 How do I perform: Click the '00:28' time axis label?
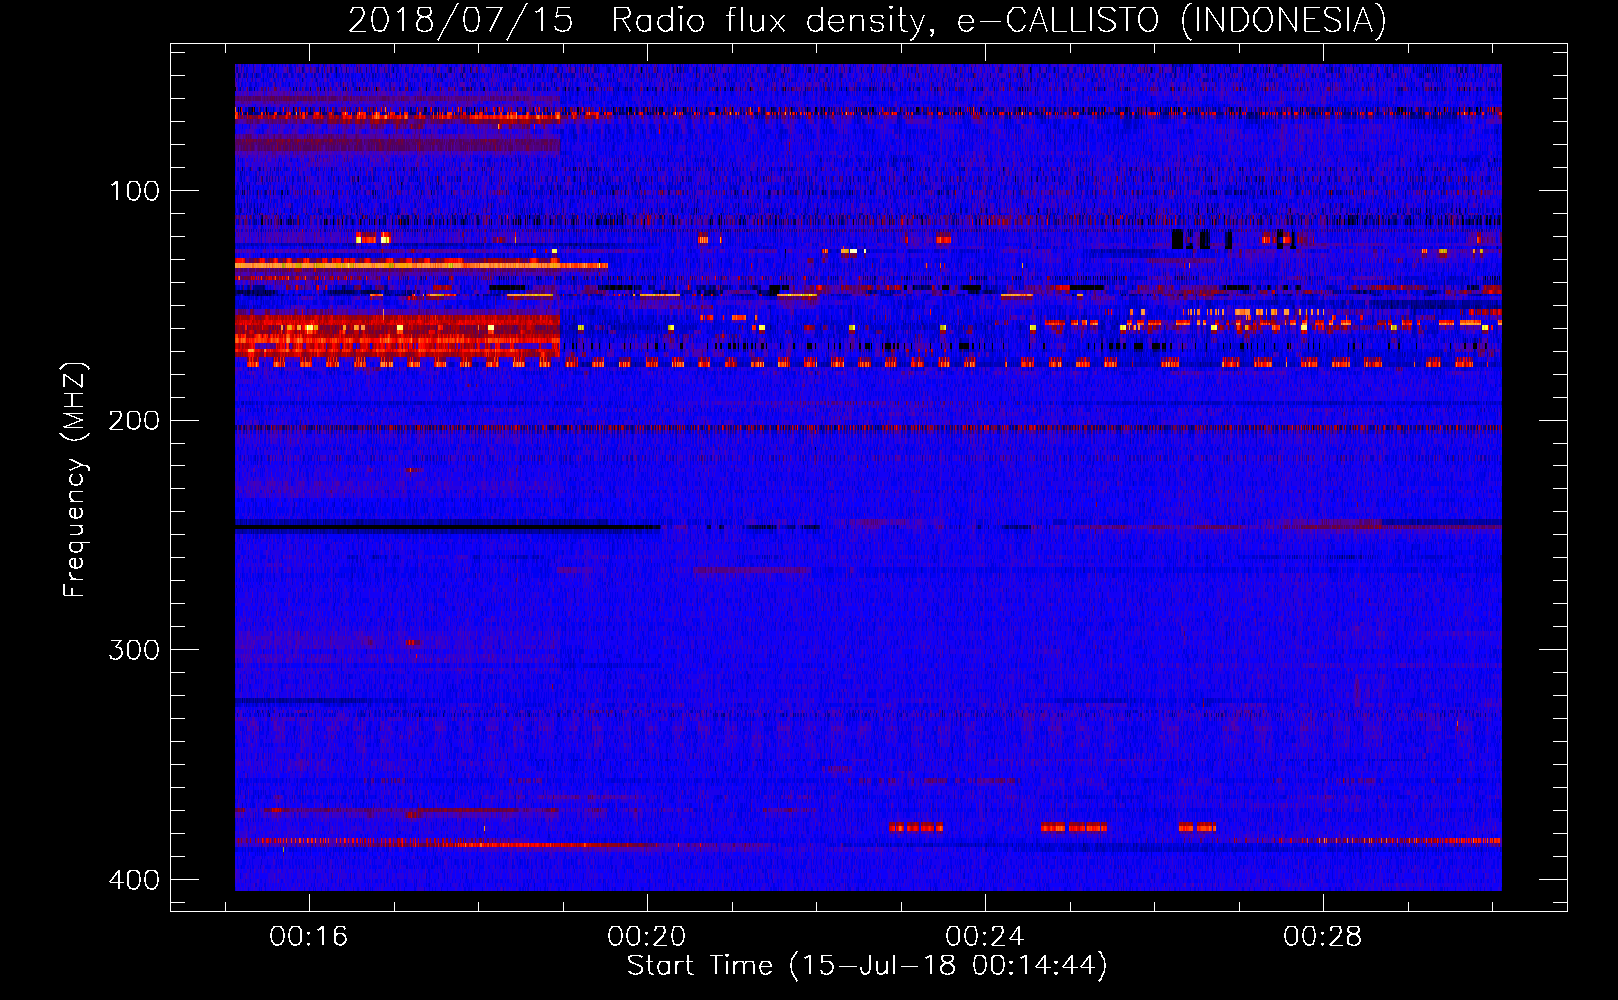[x=1323, y=936]
